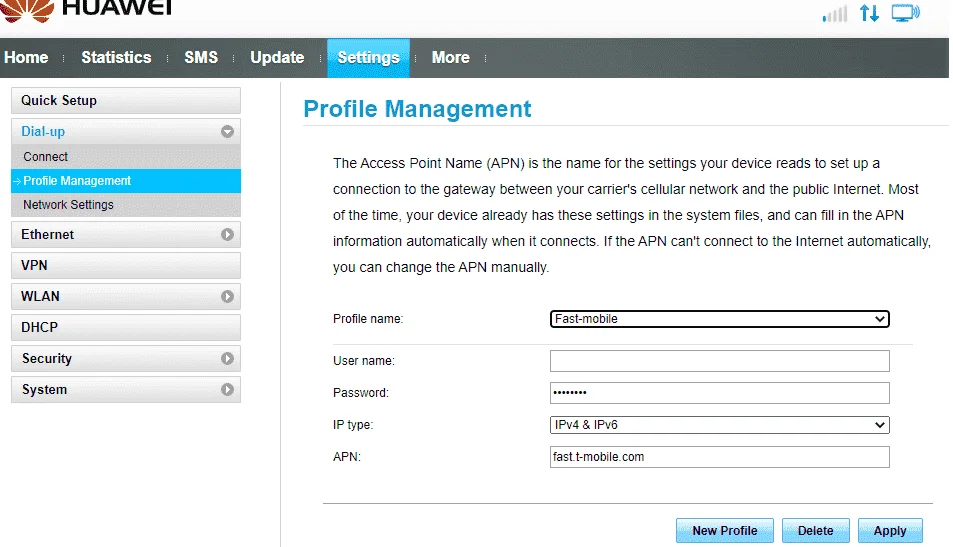Open the More tab
This screenshot has width=953, height=547.
[x=450, y=58]
